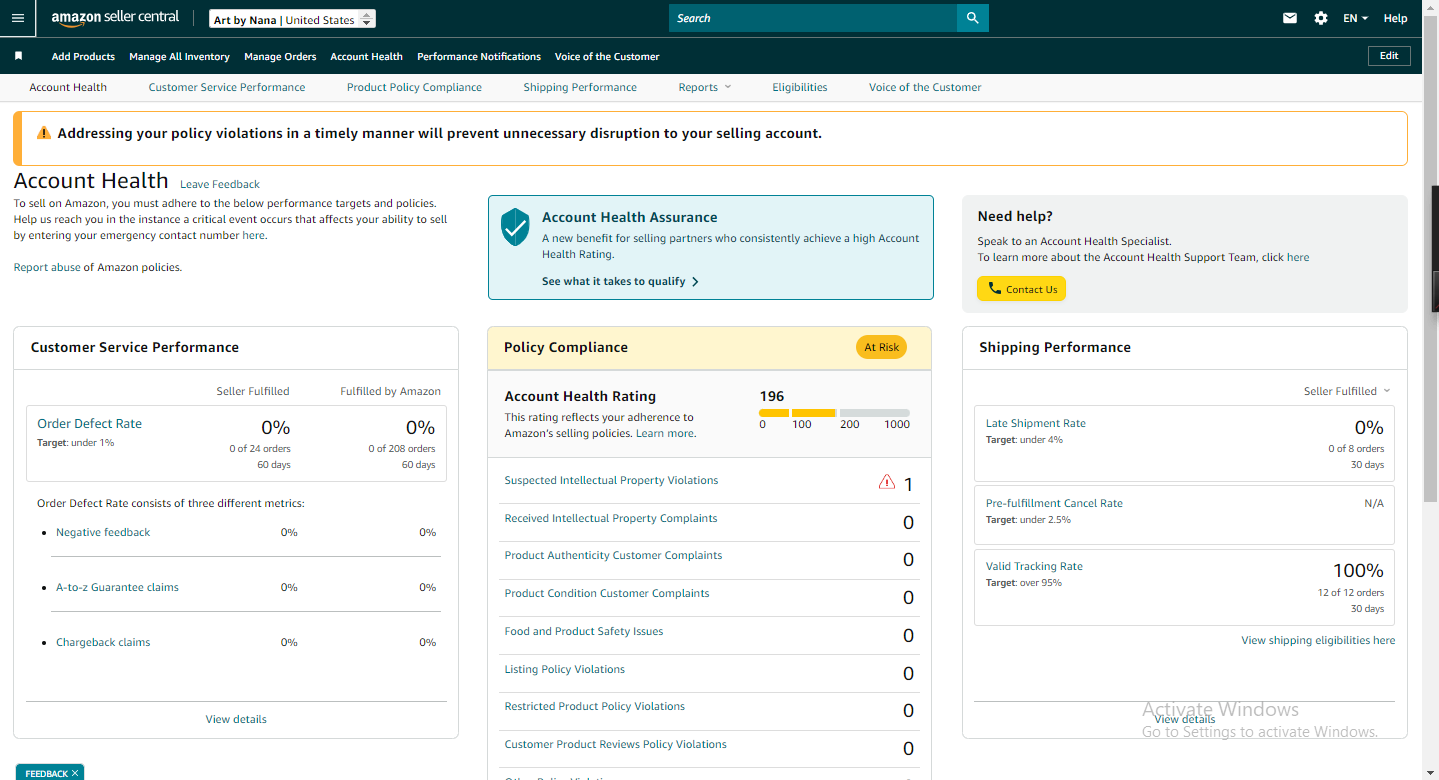Click the rating score 196

(x=772, y=396)
